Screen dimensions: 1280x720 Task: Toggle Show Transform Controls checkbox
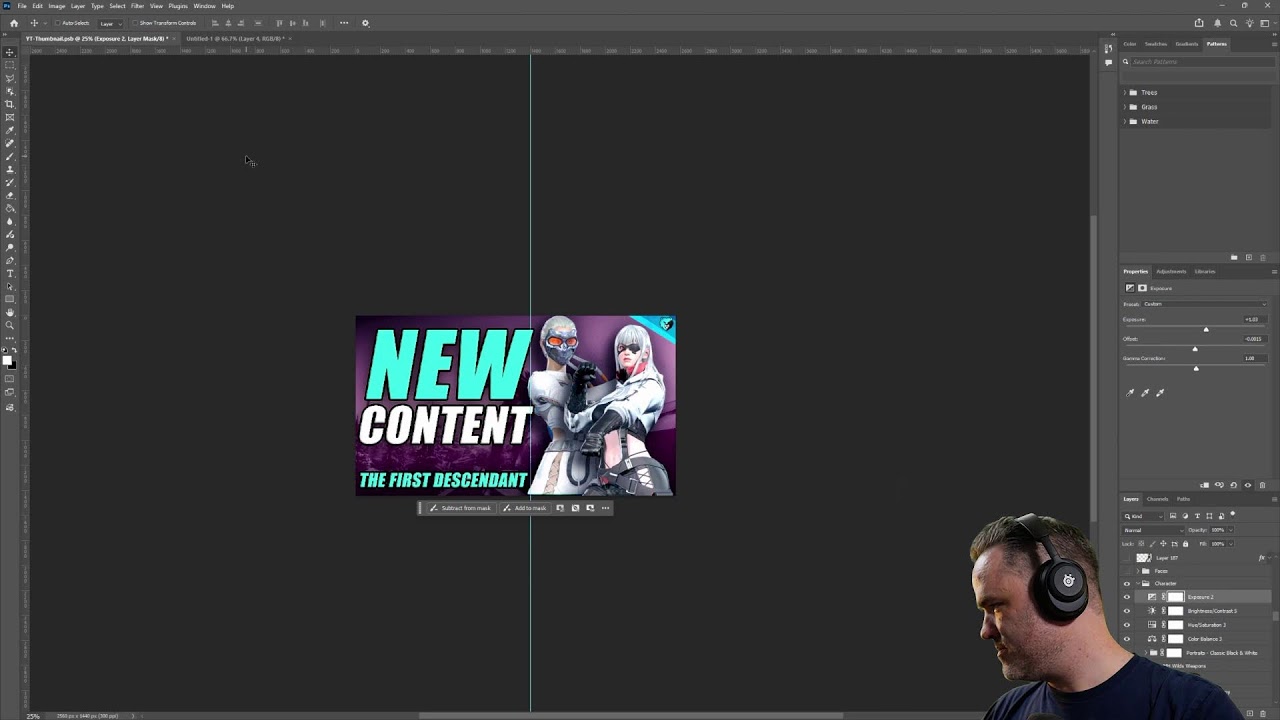(135, 23)
